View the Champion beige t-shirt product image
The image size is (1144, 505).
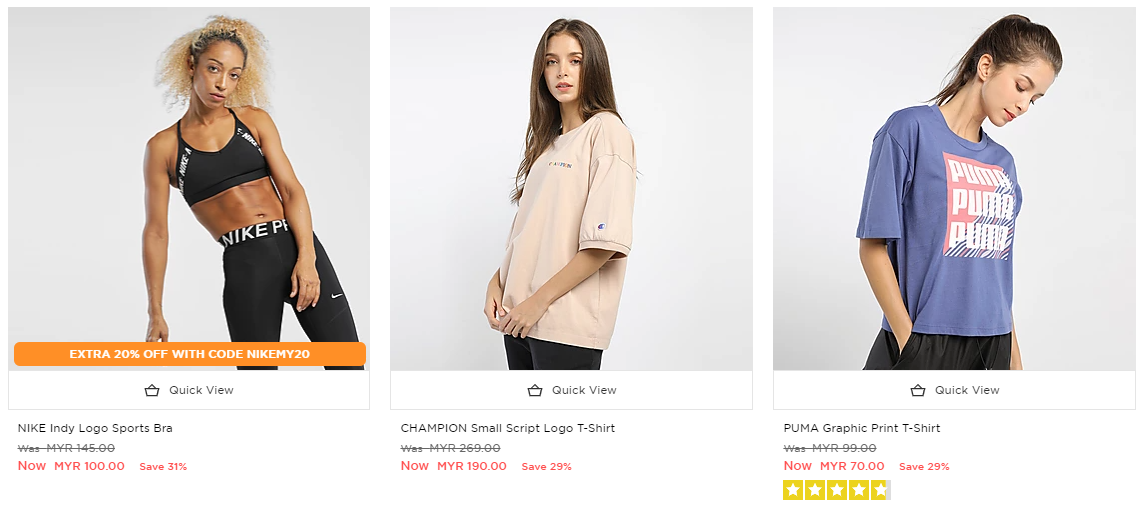coord(571,190)
